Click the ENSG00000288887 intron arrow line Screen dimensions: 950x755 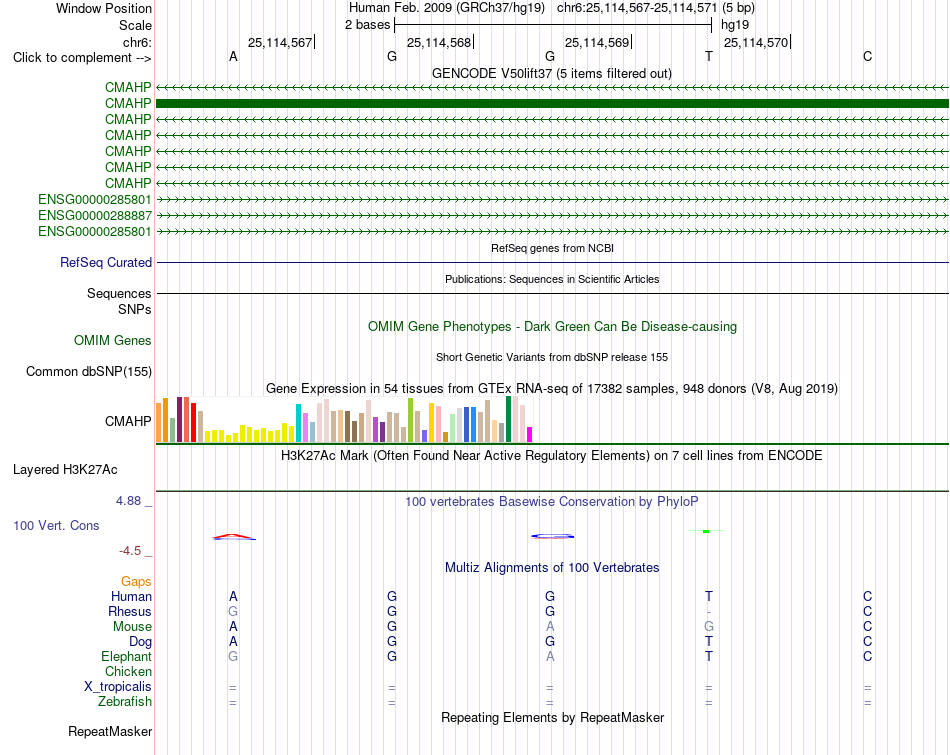click(553, 215)
